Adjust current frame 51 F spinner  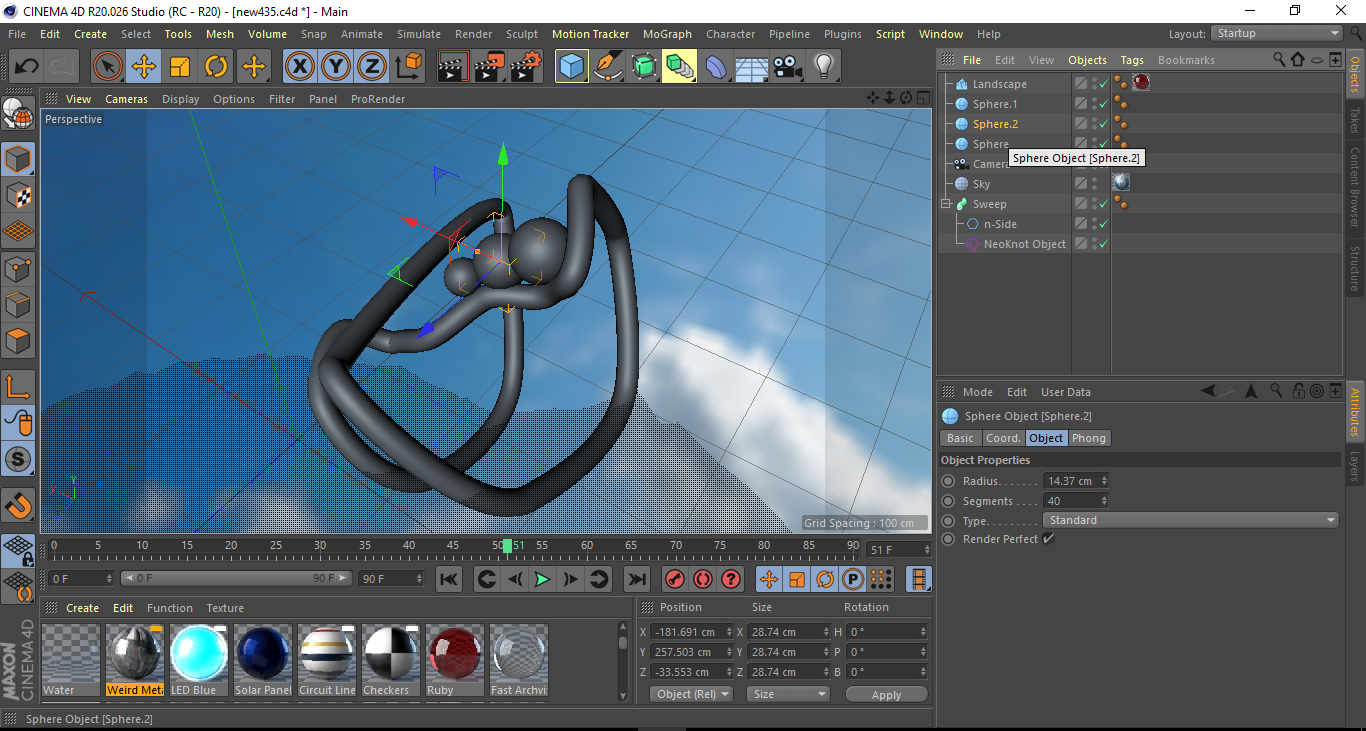(927, 550)
